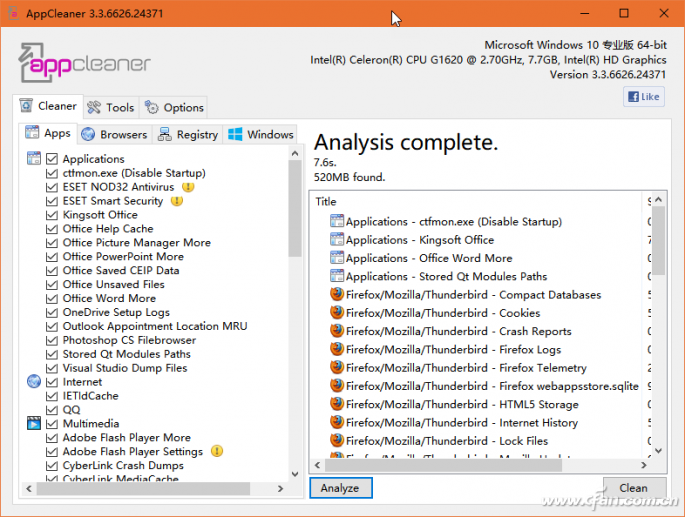
Task: Click icon of Stored Qt Modules result
Action: (337, 276)
